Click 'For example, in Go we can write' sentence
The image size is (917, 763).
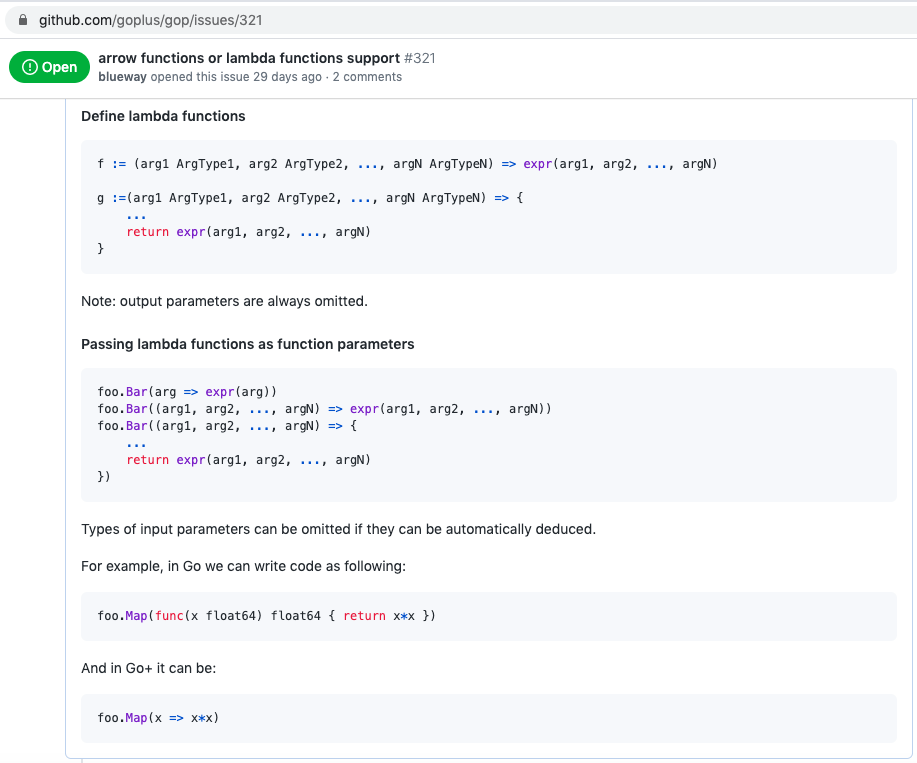[243, 566]
